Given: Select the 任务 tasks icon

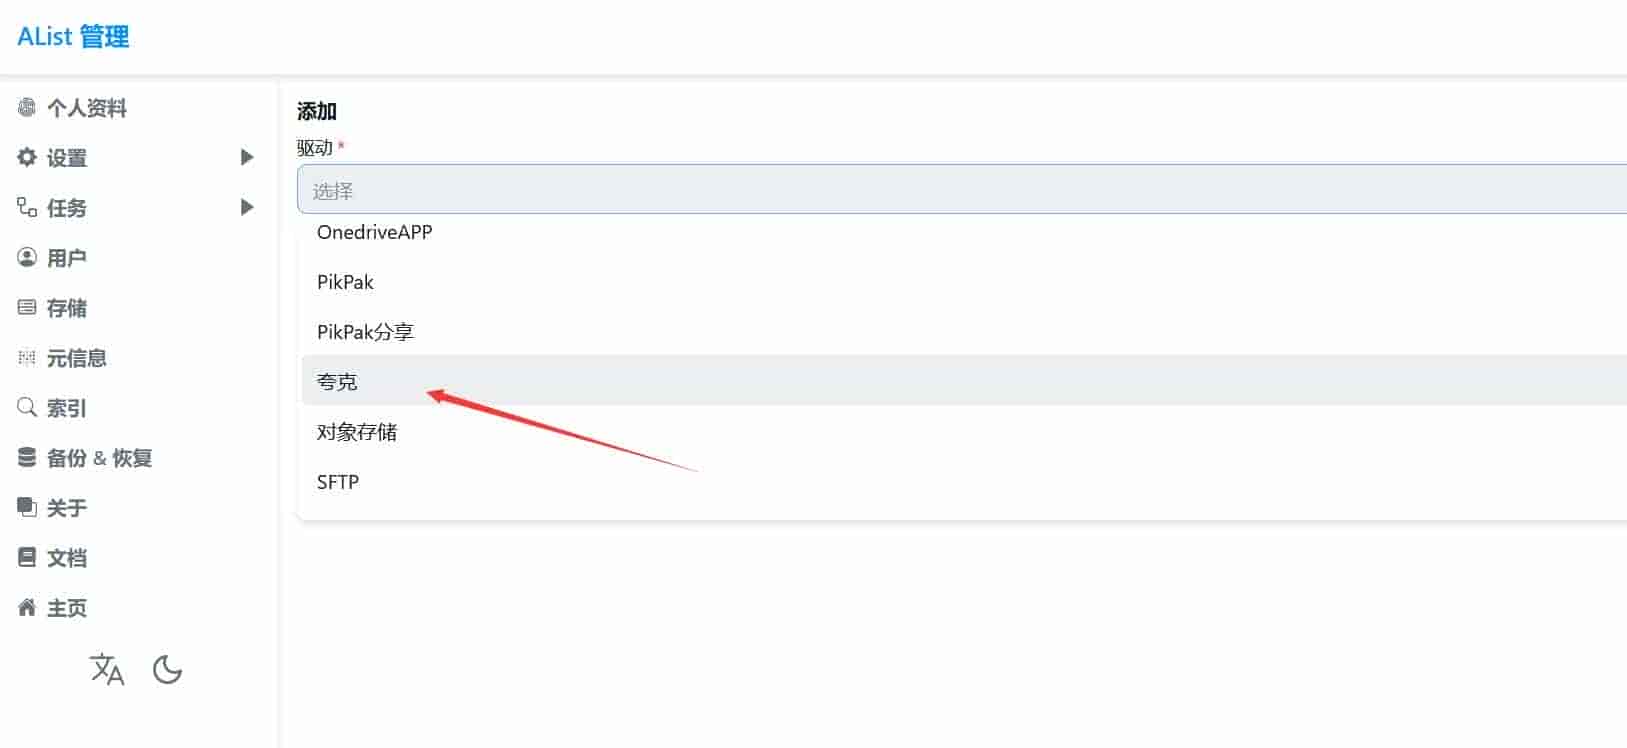Looking at the screenshot, I should click(x=27, y=207).
